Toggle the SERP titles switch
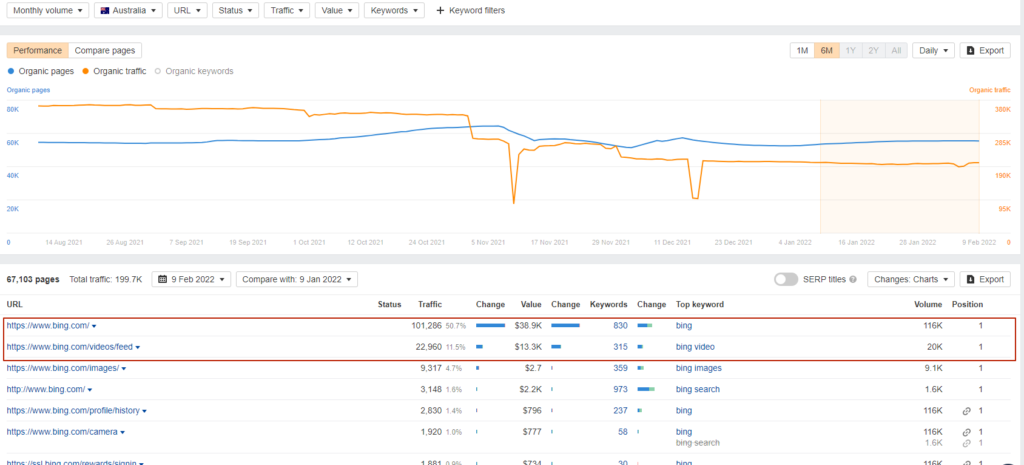This screenshot has height=465, width=1024. pyautogui.click(x=786, y=279)
